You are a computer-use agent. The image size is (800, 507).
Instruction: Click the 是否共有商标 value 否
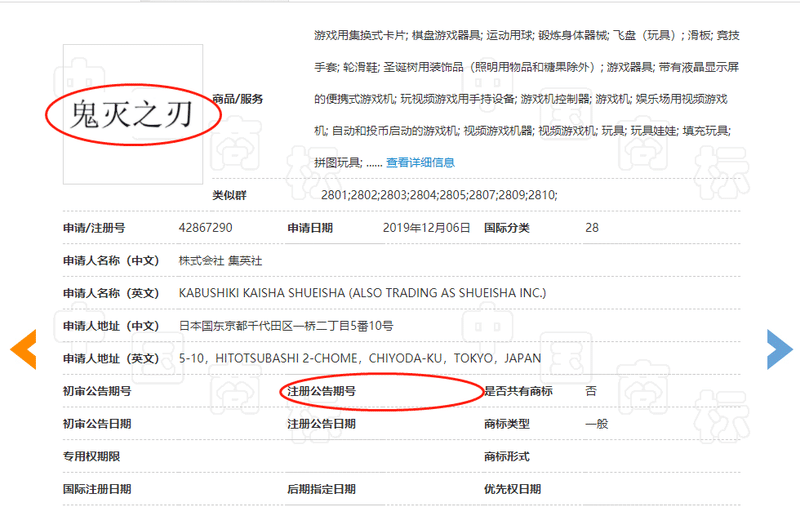pos(591,391)
